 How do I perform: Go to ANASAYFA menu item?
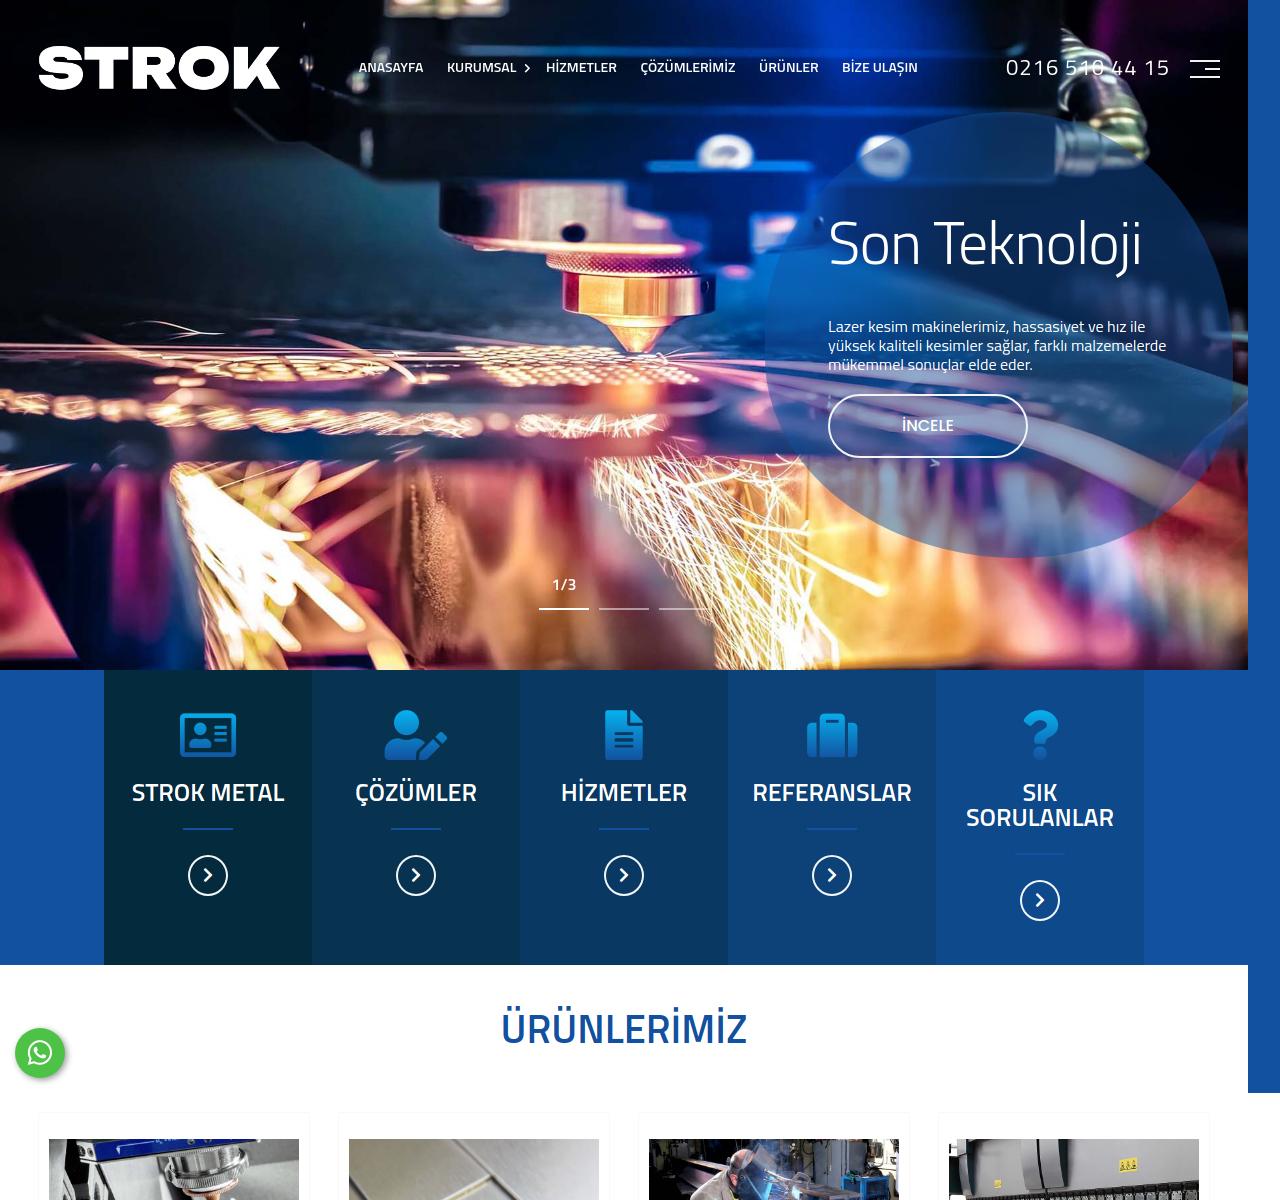391,67
